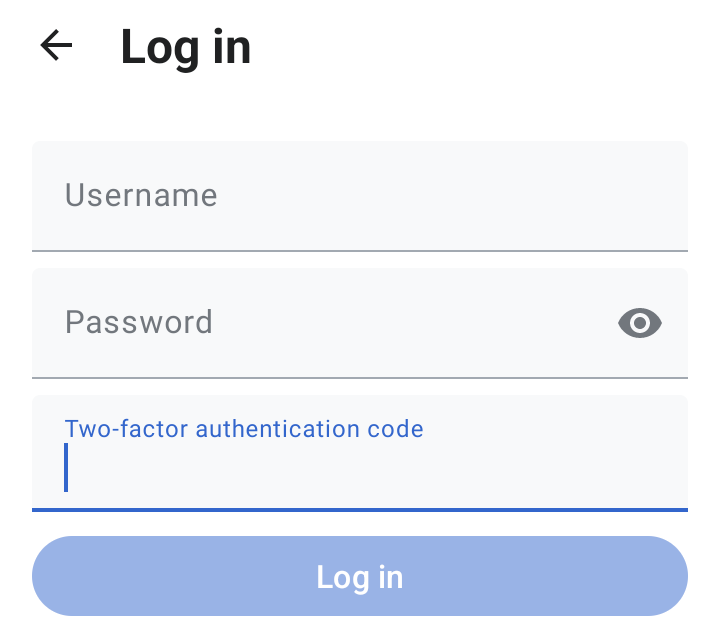
Task: Click the Password field left of eye icon
Action: pyautogui.click(x=413, y=323)
